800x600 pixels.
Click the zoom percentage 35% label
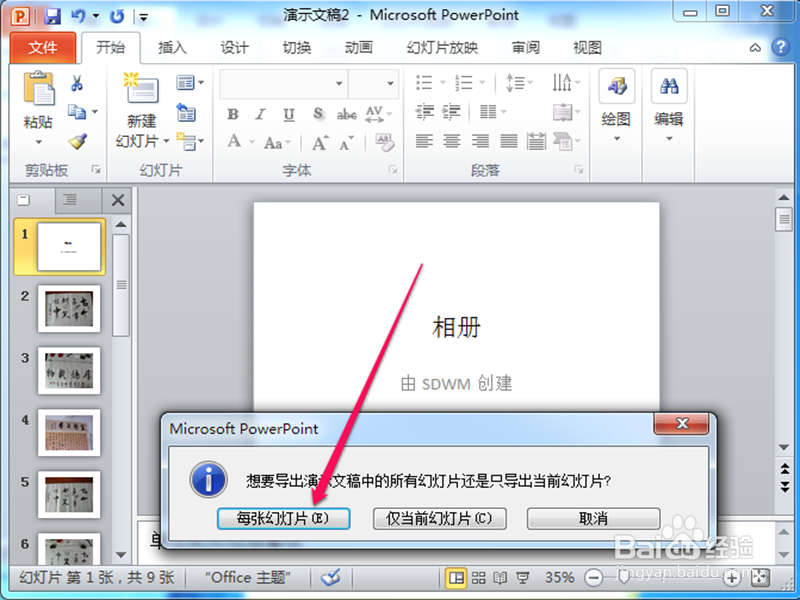(560, 578)
